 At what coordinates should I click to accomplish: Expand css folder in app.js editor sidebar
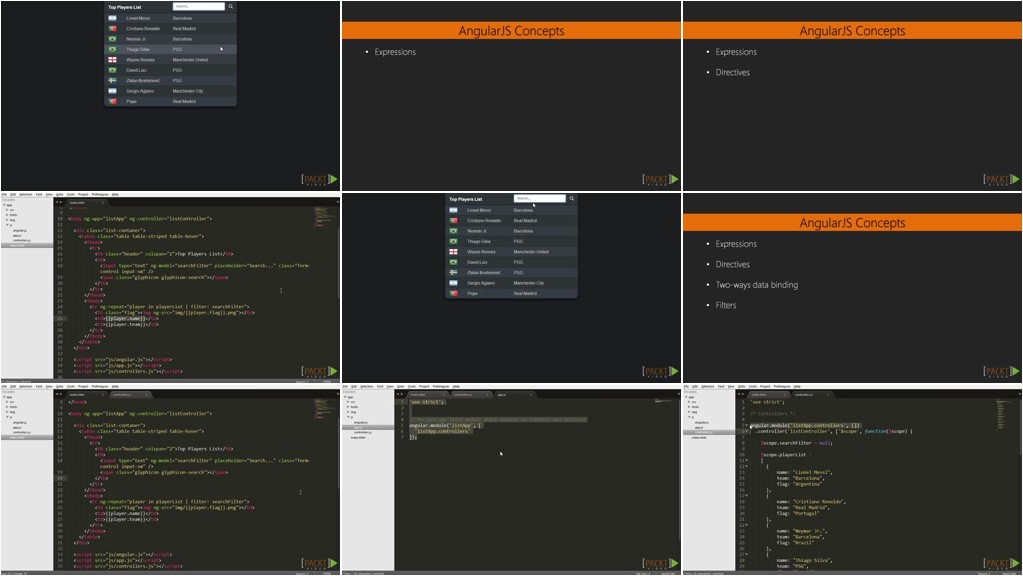click(348, 402)
